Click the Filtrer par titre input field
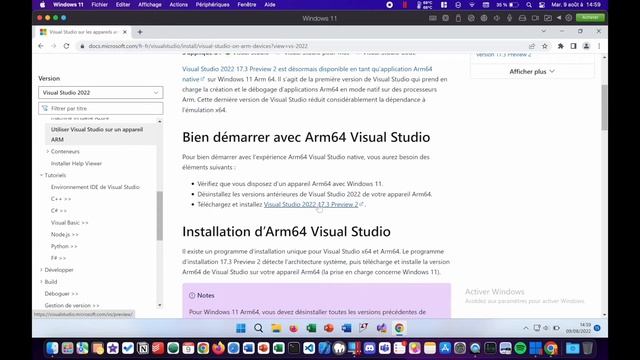 tap(101, 108)
